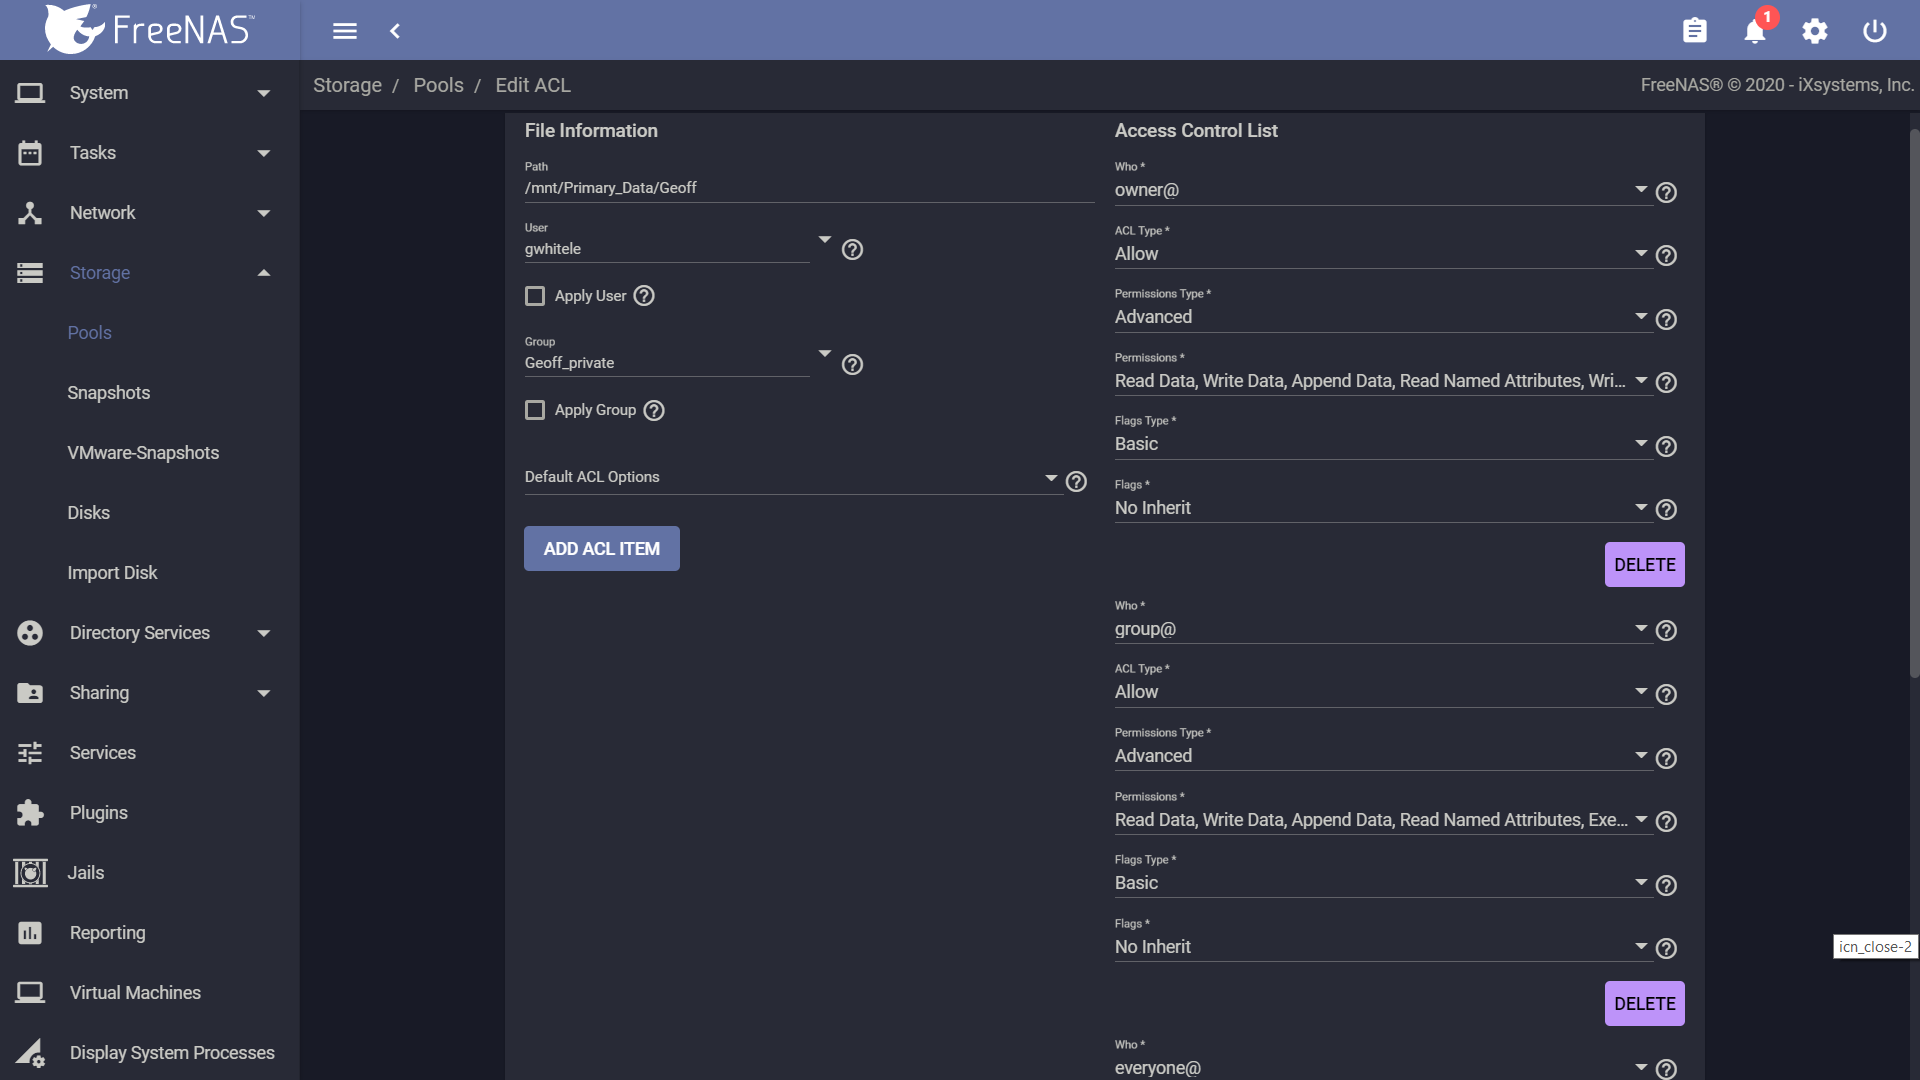The image size is (1920, 1080).
Task: Click the page vertical scrollbar
Action: tap(1914, 400)
